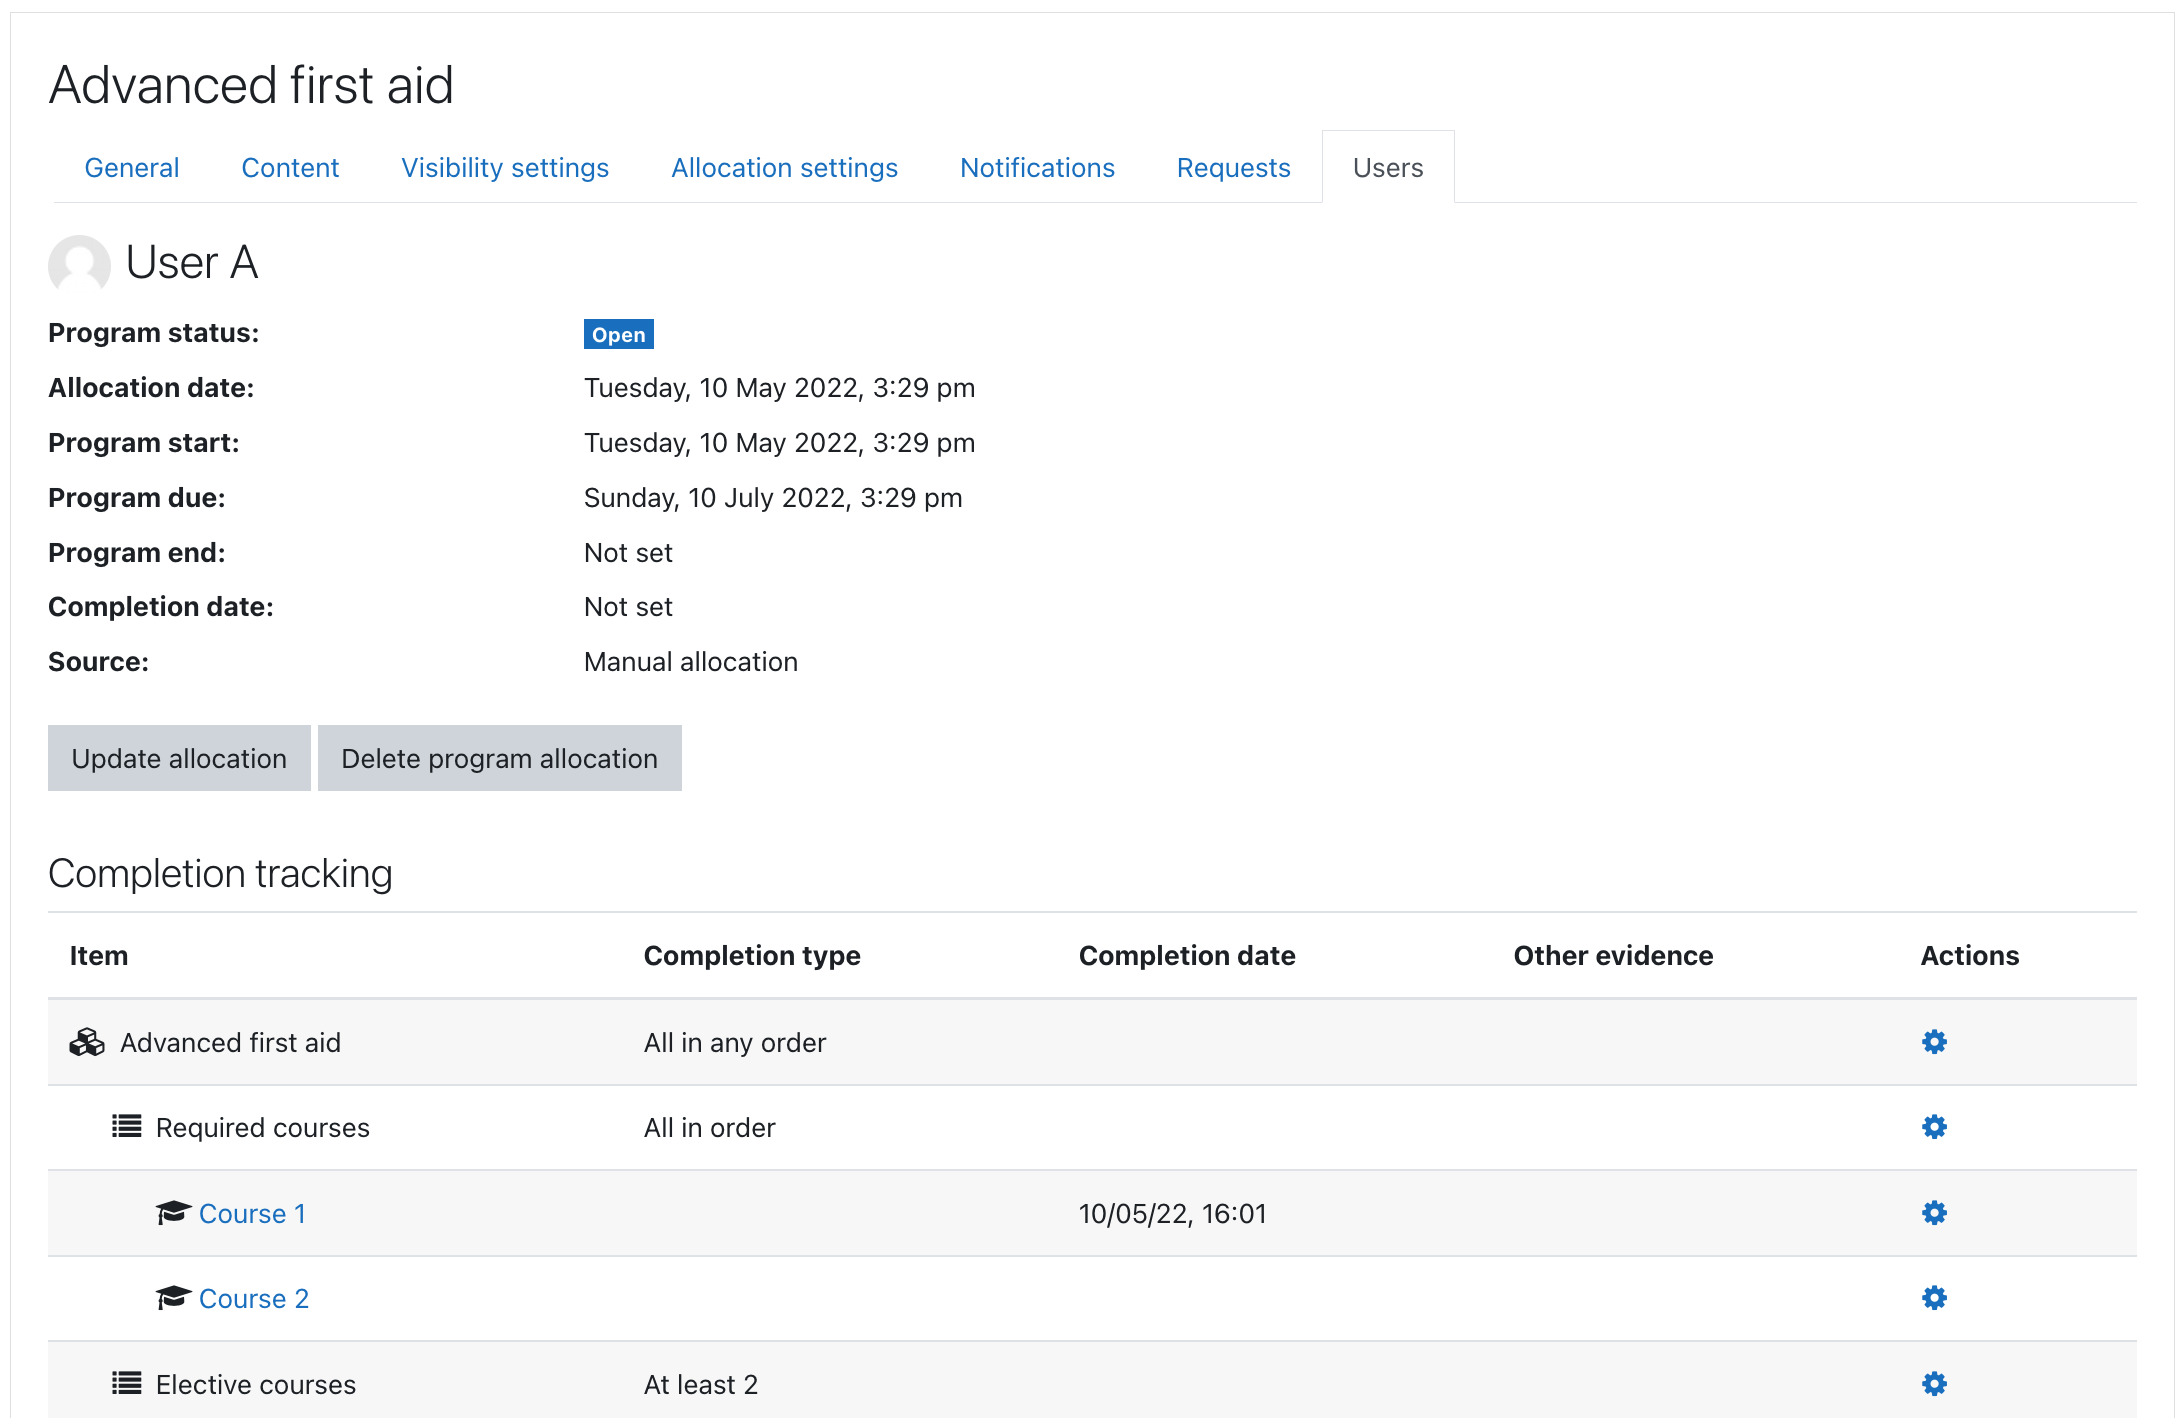Click Delete program allocation button

[499, 758]
